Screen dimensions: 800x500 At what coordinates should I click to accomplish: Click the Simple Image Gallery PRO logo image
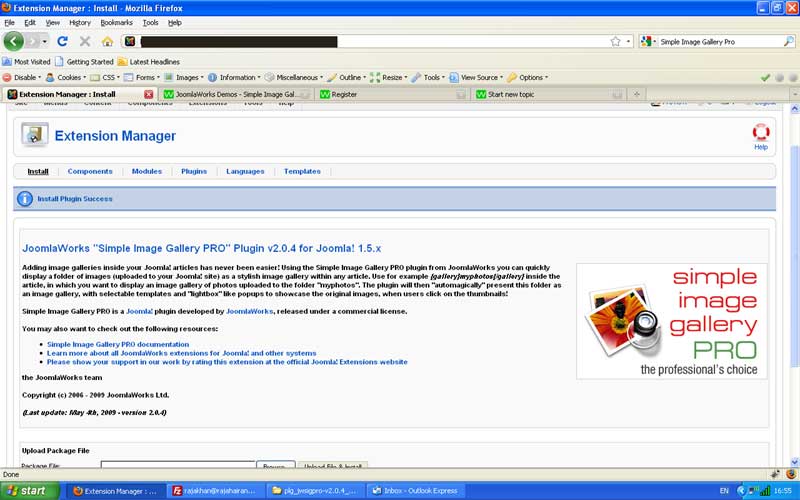[x=671, y=321]
